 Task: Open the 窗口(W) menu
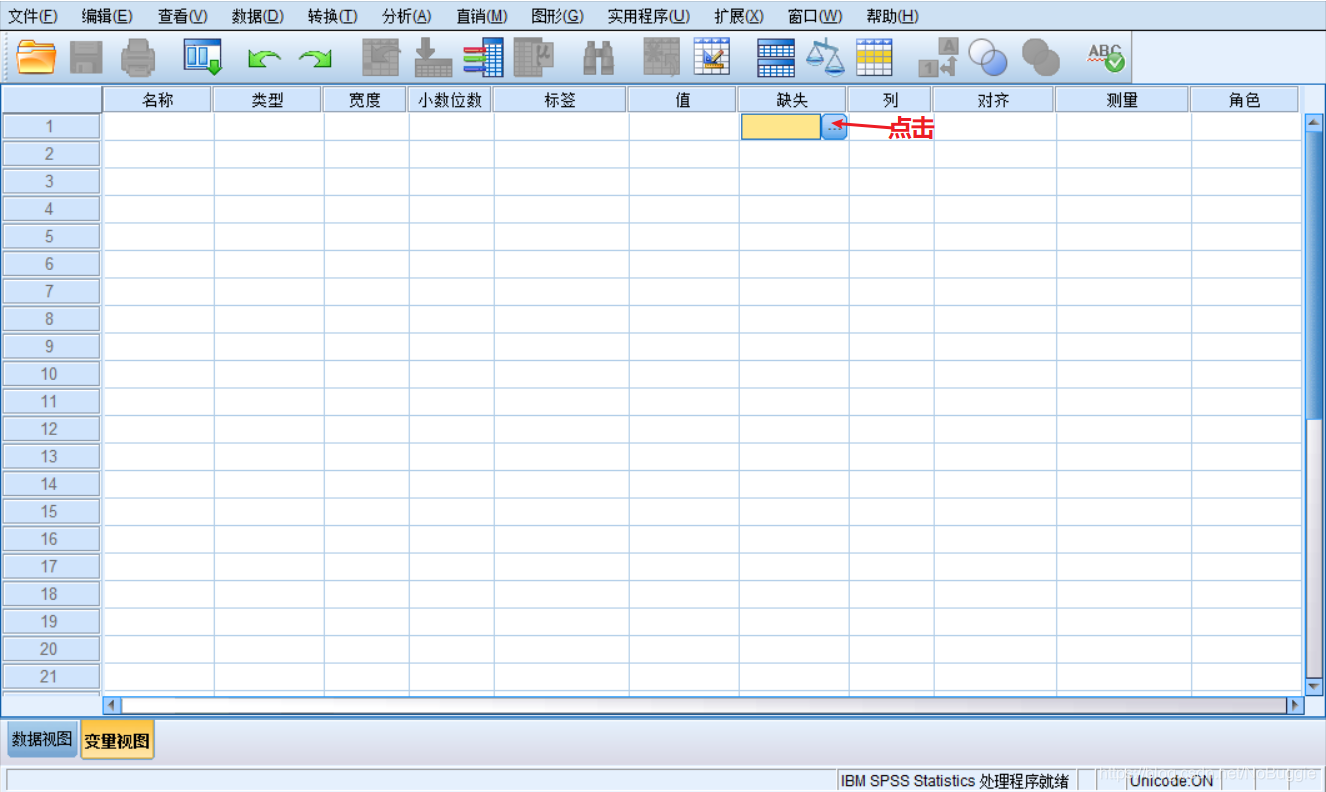pos(815,16)
